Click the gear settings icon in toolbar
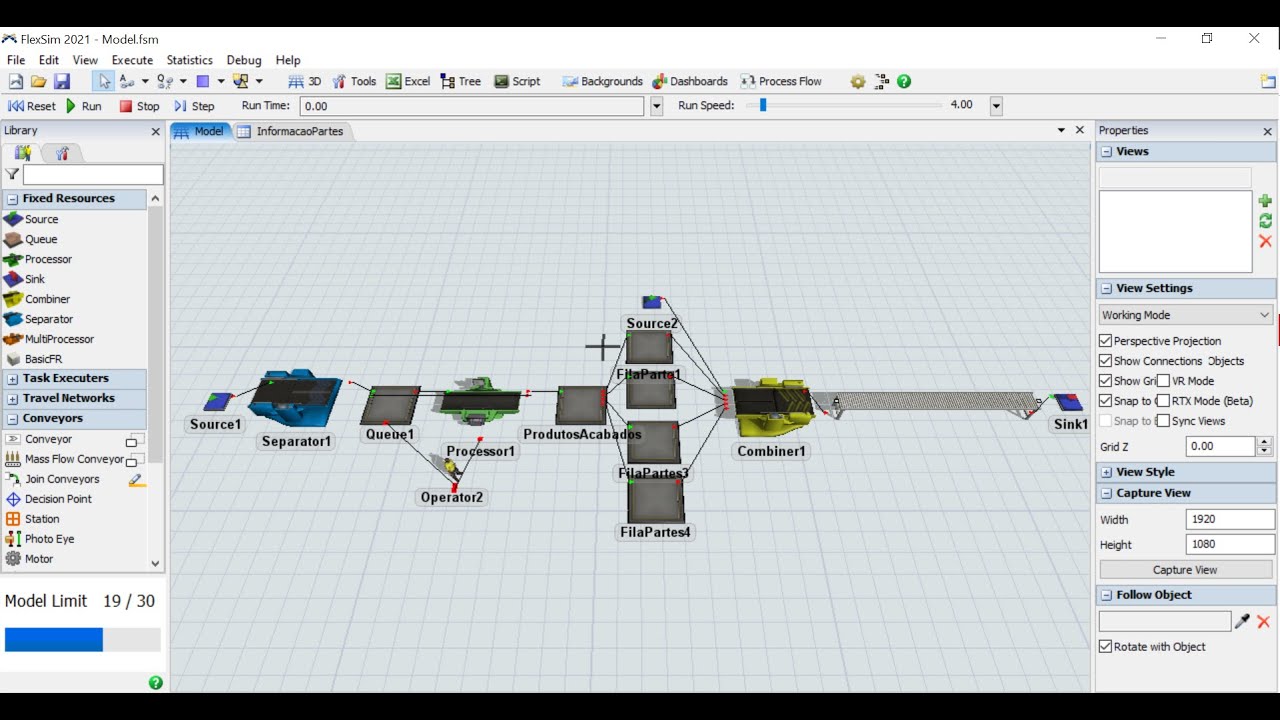This screenshot has width=1280, height=720. [x=858, y=82]
